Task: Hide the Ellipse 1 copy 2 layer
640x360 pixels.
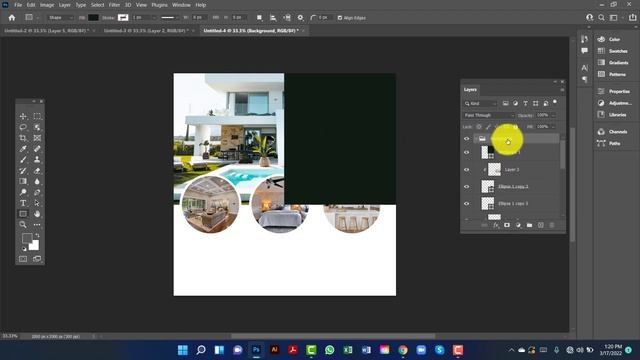Action: (467, 187)
